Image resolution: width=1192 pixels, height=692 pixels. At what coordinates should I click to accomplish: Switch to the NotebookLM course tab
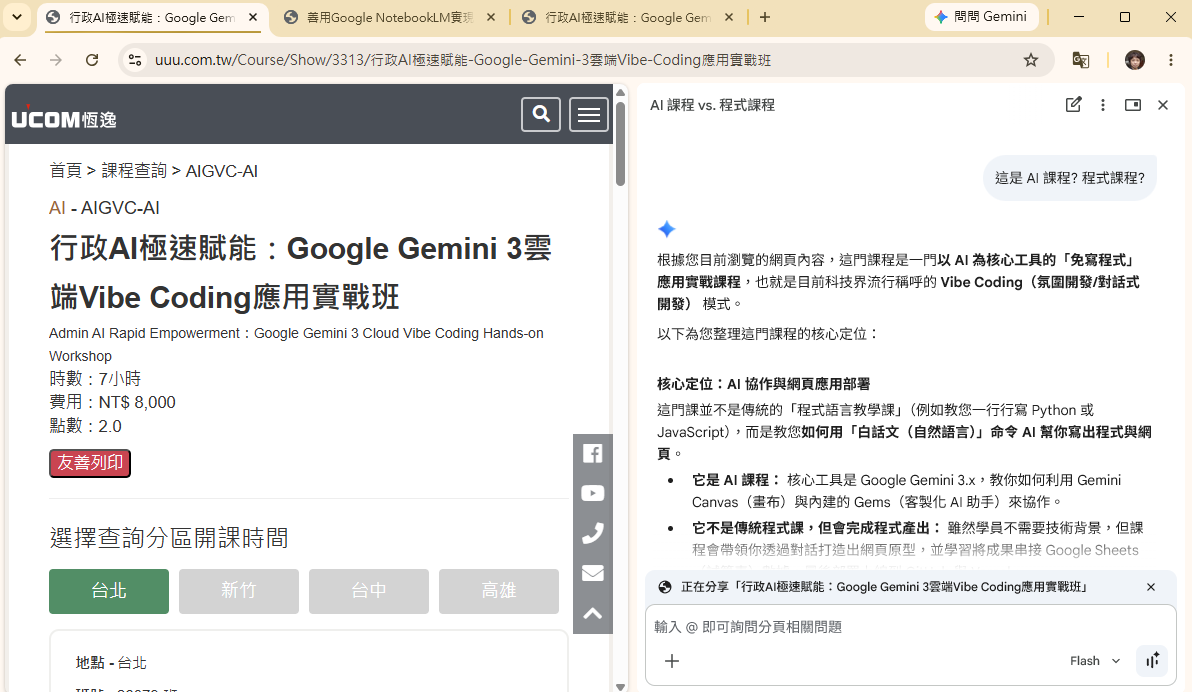388,17
